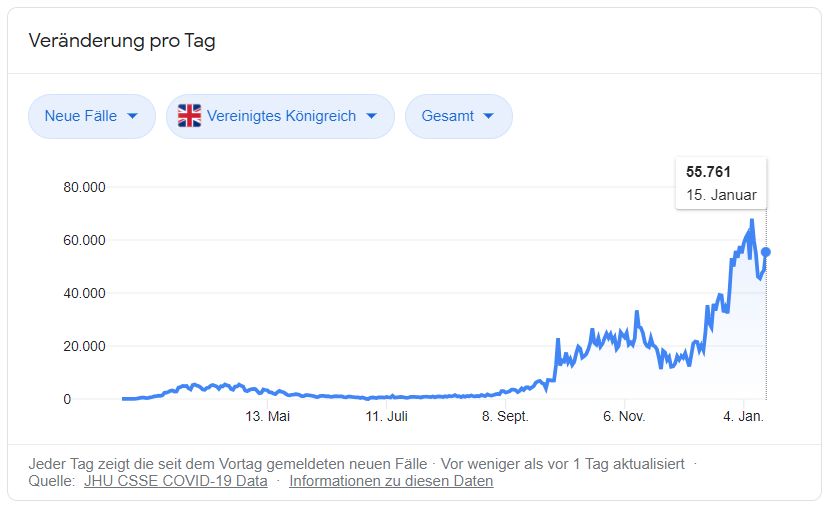
Task: Select the 40.000 y-axis label
Action: [x=84, y=293]
